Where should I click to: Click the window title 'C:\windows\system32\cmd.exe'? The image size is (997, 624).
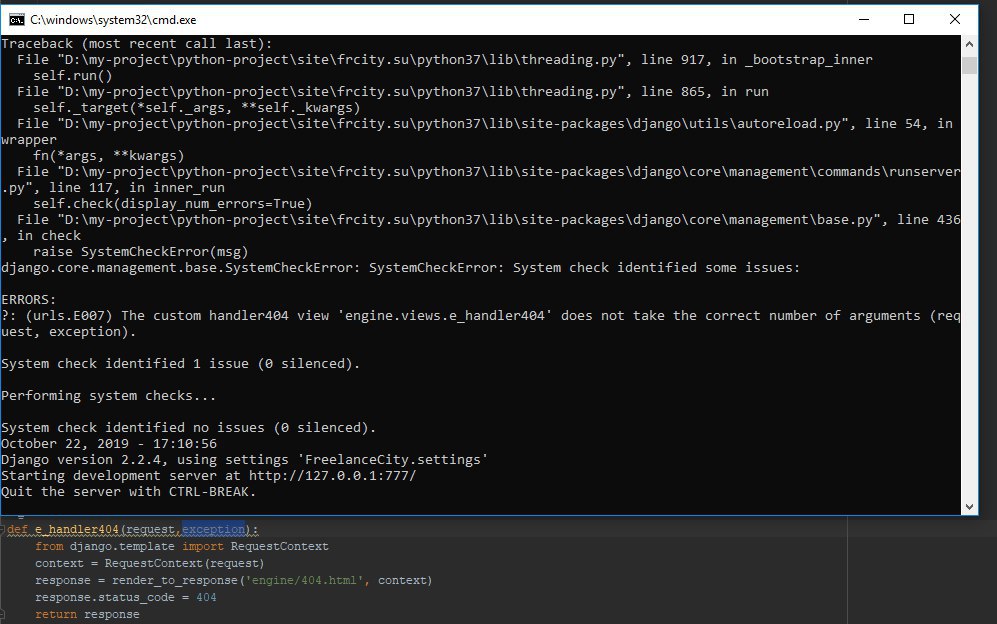pyautogui.click(x=113, y=20)
